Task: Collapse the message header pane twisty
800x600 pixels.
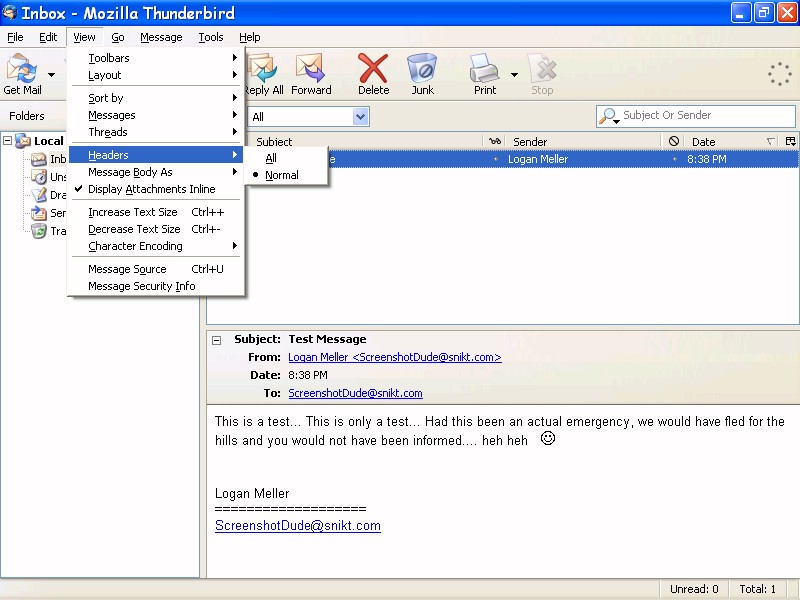Action: (x=217, y=340)
